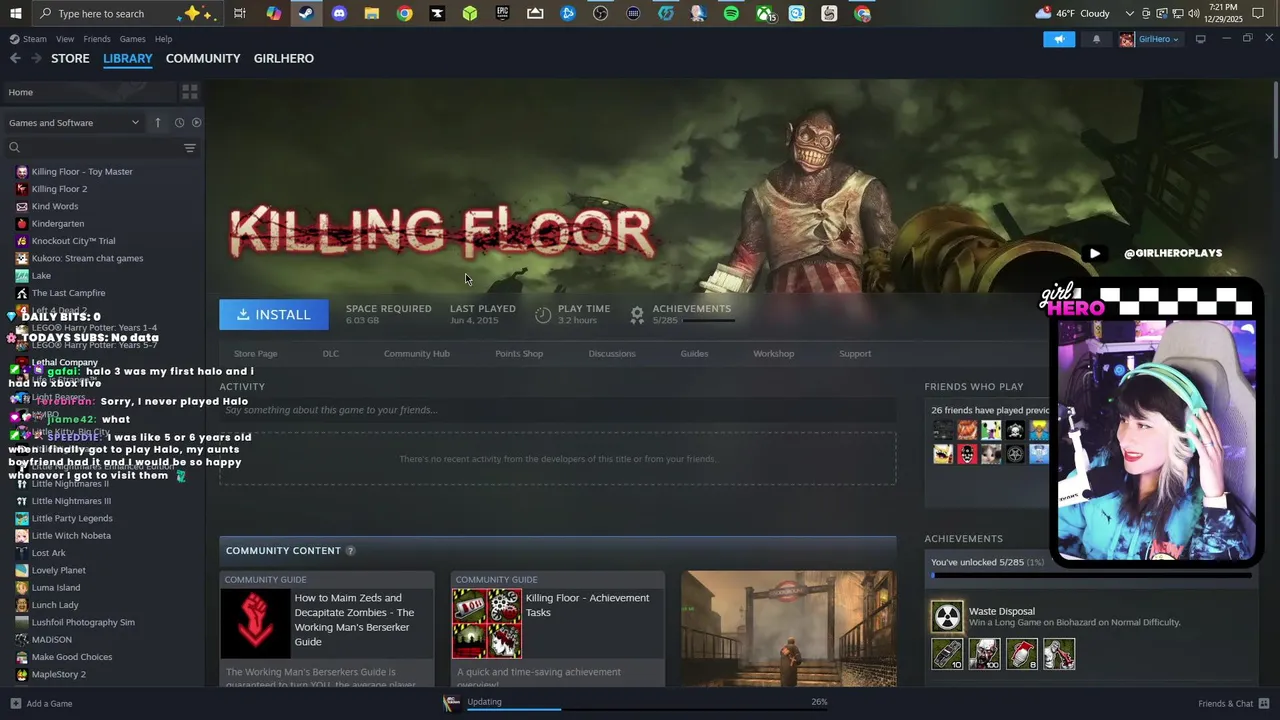Click the blue INSTALL button
Image resolution: width=1280 pixels, height=720 pixels.
(x=274, y=315)
